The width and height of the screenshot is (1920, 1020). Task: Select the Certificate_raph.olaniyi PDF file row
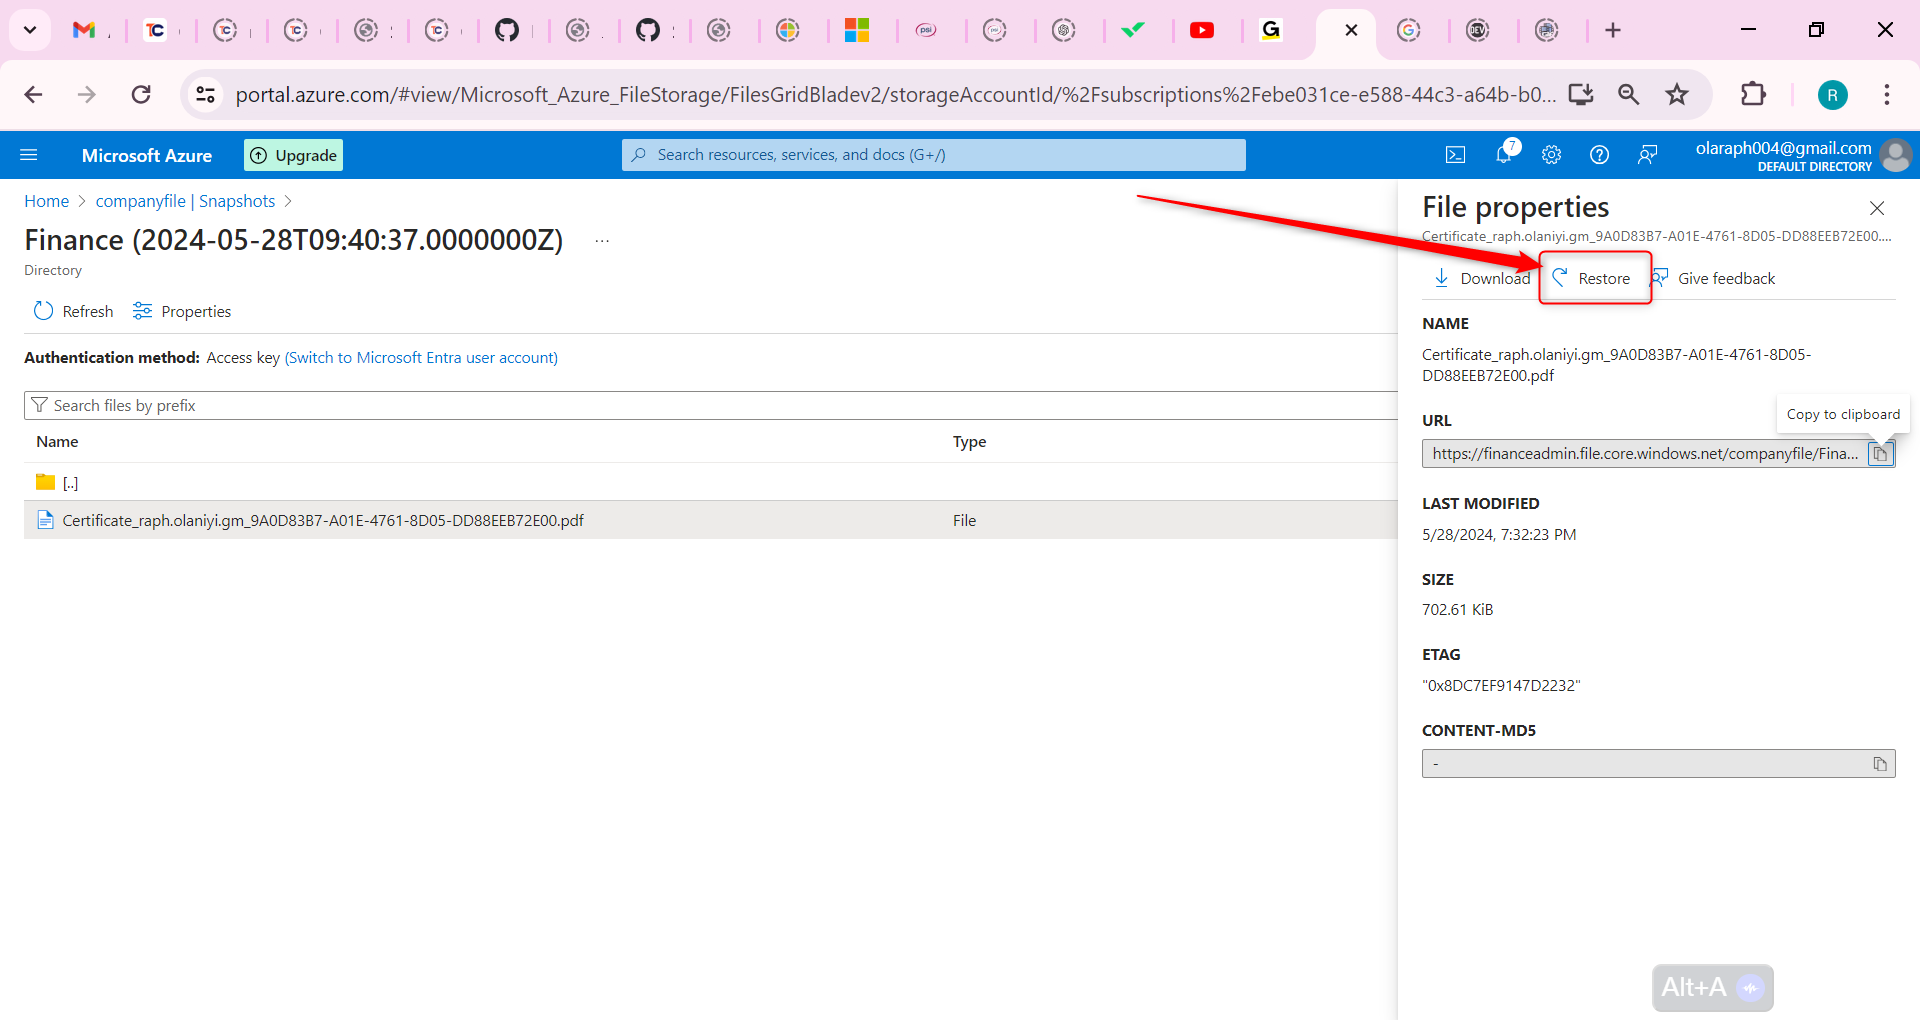711,520
